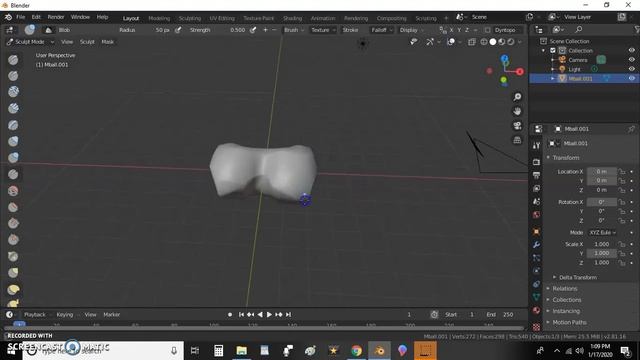Open the Render properties tab icon

click(536, 162)
